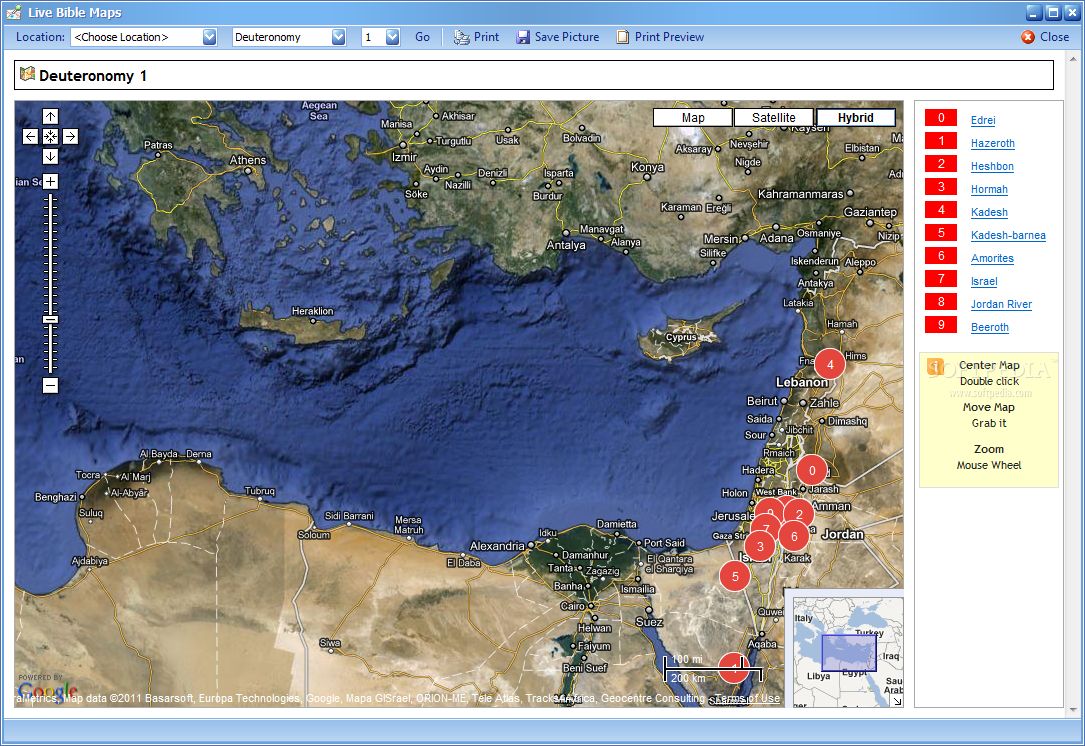Click red number box 1 in legend
This screenshot has width=1085, height=746.
click(x=941, y=141)
